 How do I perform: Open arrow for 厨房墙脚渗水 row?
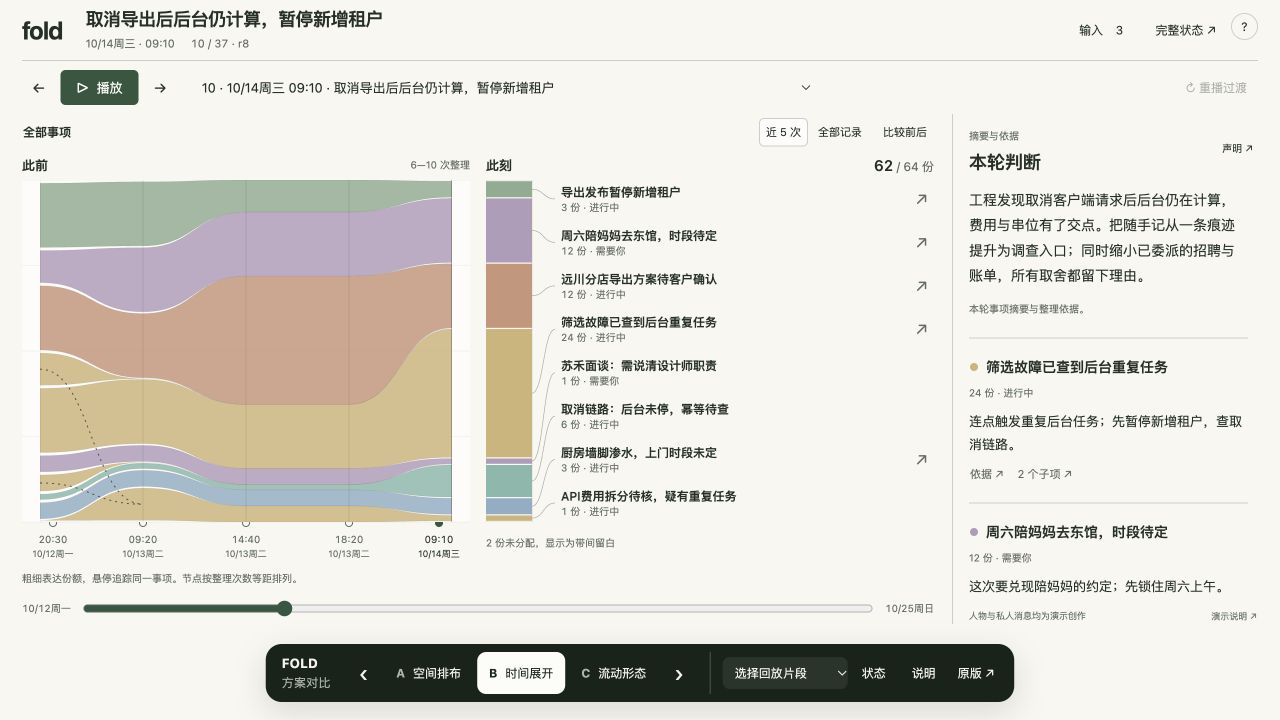click(921, 460)
